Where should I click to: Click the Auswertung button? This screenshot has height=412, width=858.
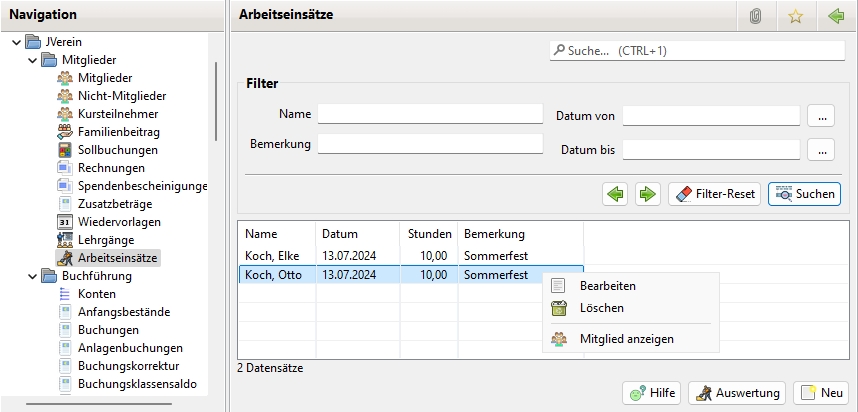(737, 393)
